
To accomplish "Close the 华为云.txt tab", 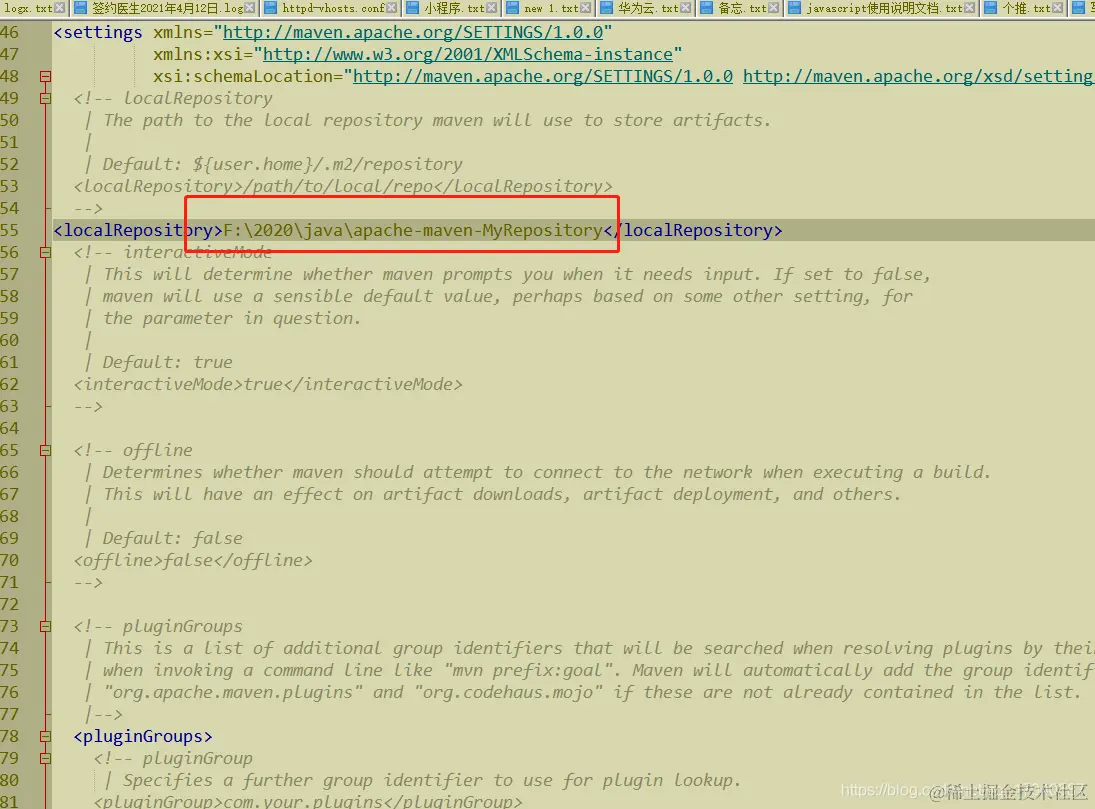I will 686,8.
